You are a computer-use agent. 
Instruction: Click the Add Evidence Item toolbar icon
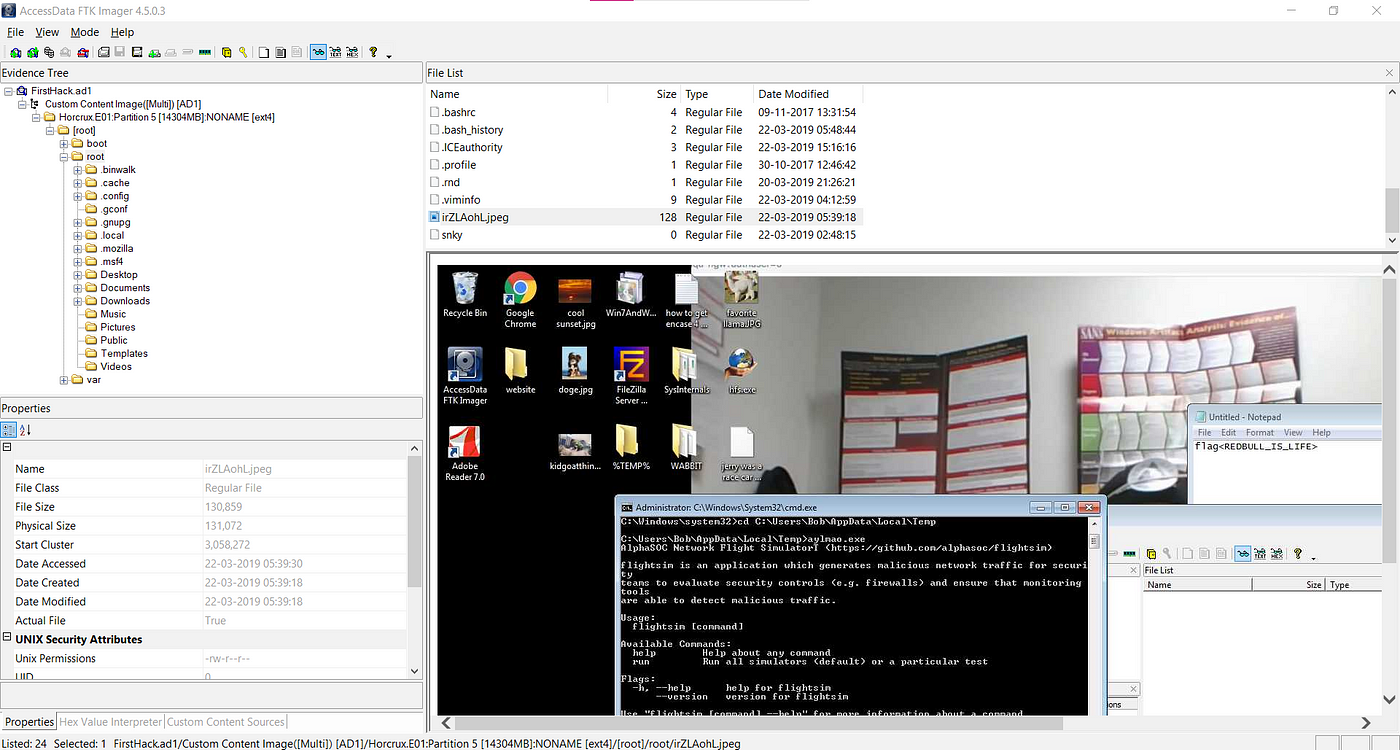[16, 52]
